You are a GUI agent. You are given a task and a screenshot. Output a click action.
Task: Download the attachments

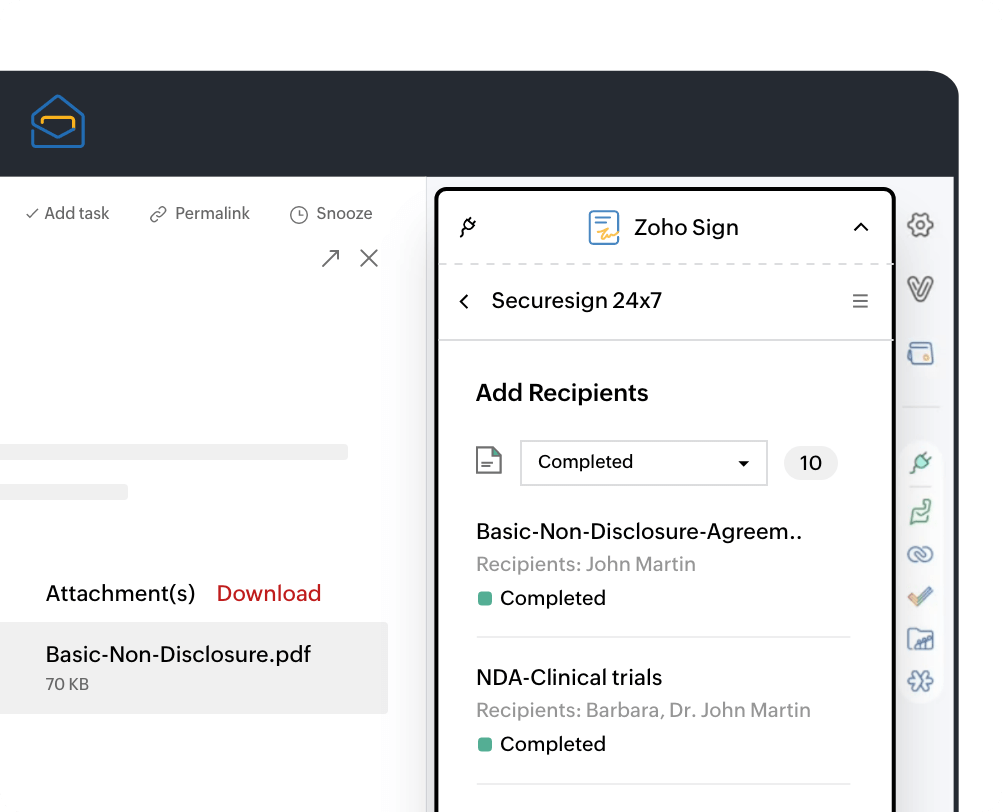tap(268, 594)
